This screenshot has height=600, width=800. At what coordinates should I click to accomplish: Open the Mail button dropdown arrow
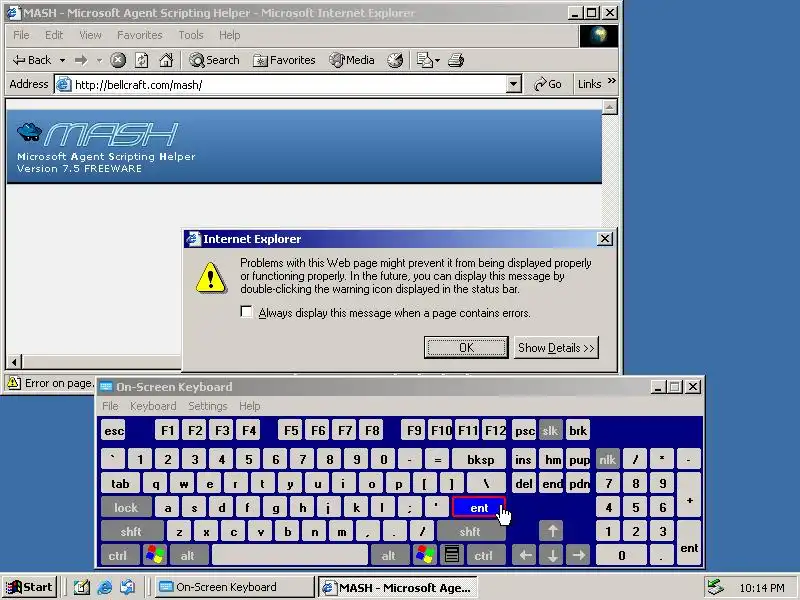tap(438, 60)
